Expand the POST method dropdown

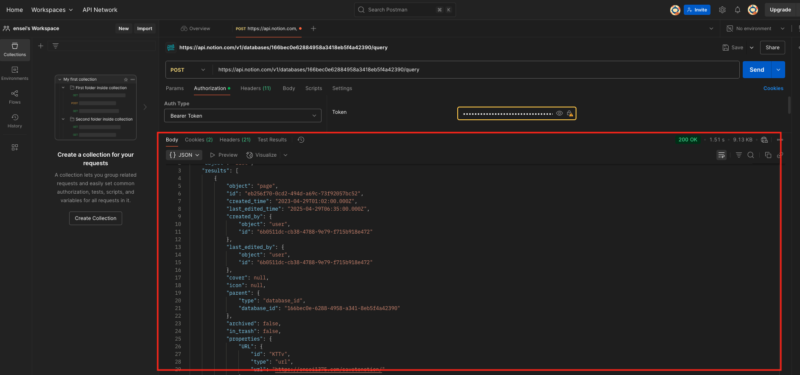(x=188, y=70)
